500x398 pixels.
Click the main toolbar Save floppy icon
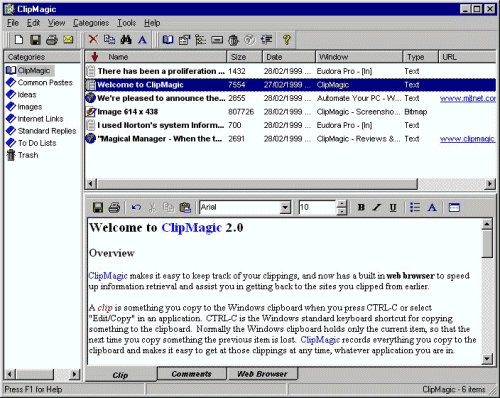pos(35,40)
